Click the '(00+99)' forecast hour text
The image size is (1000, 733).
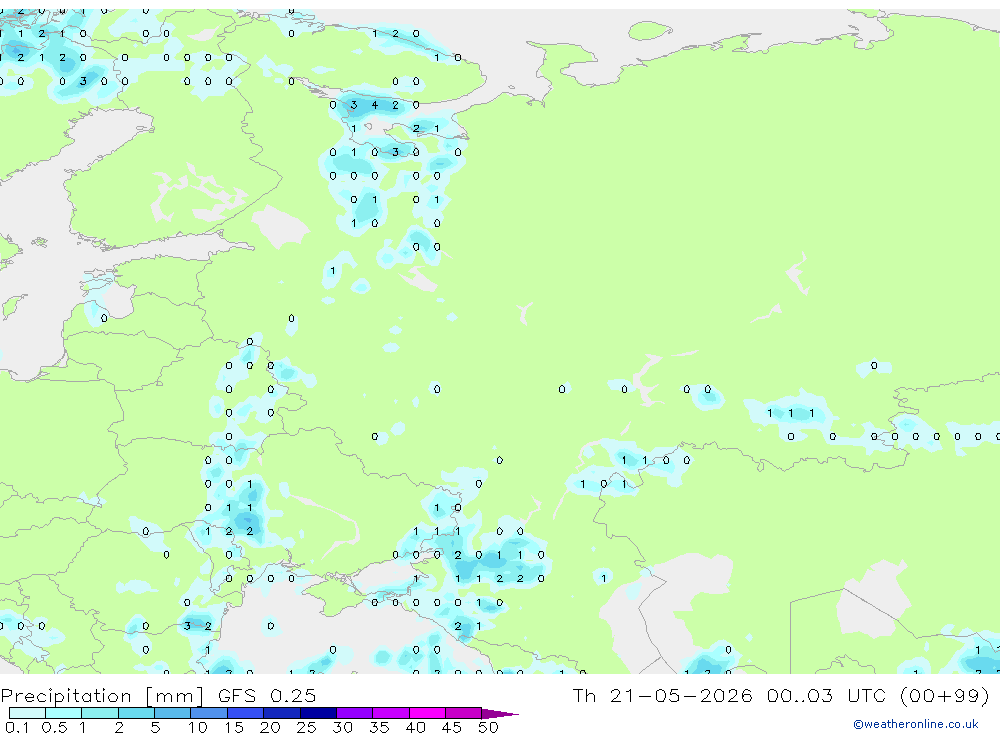[945, 695]
